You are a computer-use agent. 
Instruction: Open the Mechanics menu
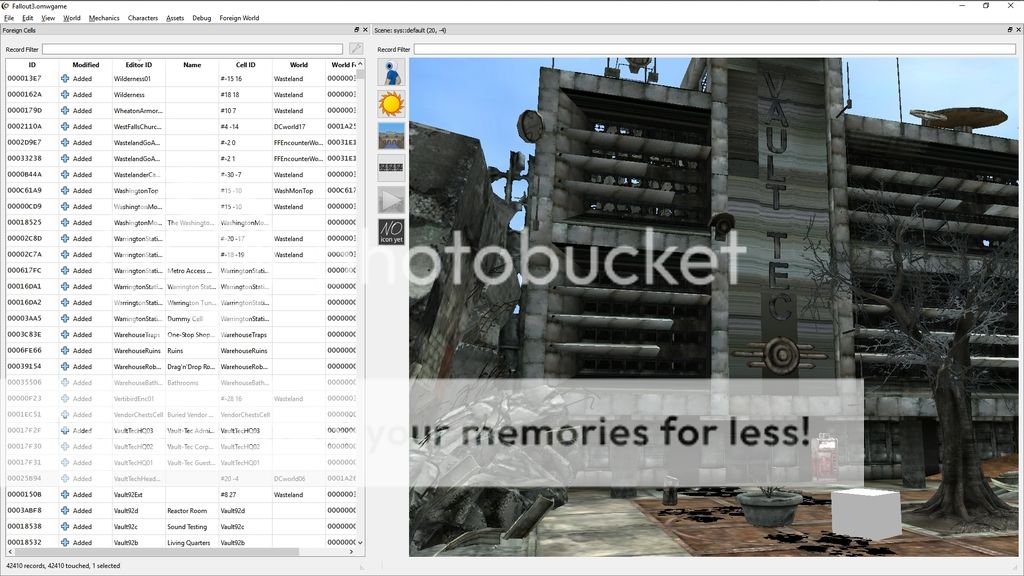[104, 18]
